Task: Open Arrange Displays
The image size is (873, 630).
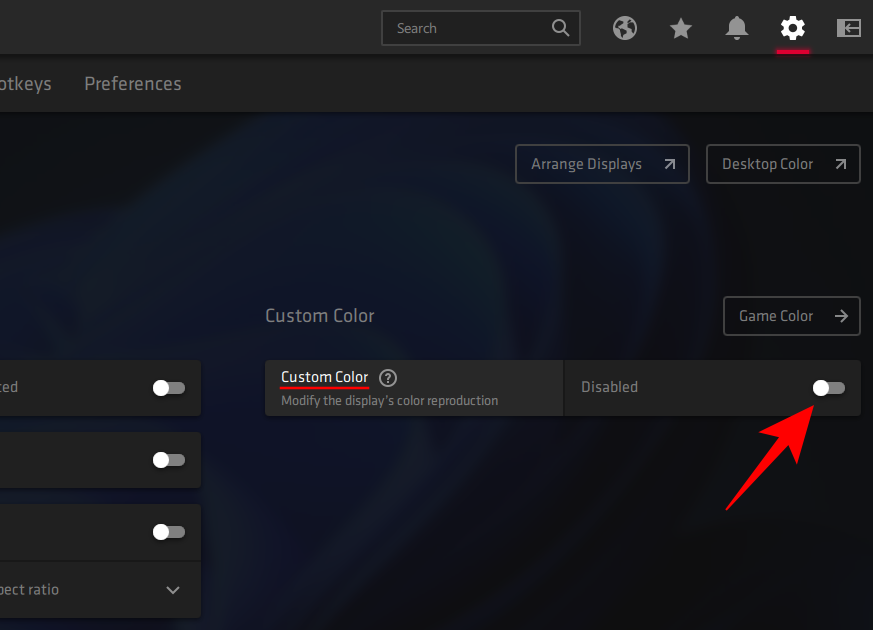Action: pyautogui.click(x=602, y=164)
